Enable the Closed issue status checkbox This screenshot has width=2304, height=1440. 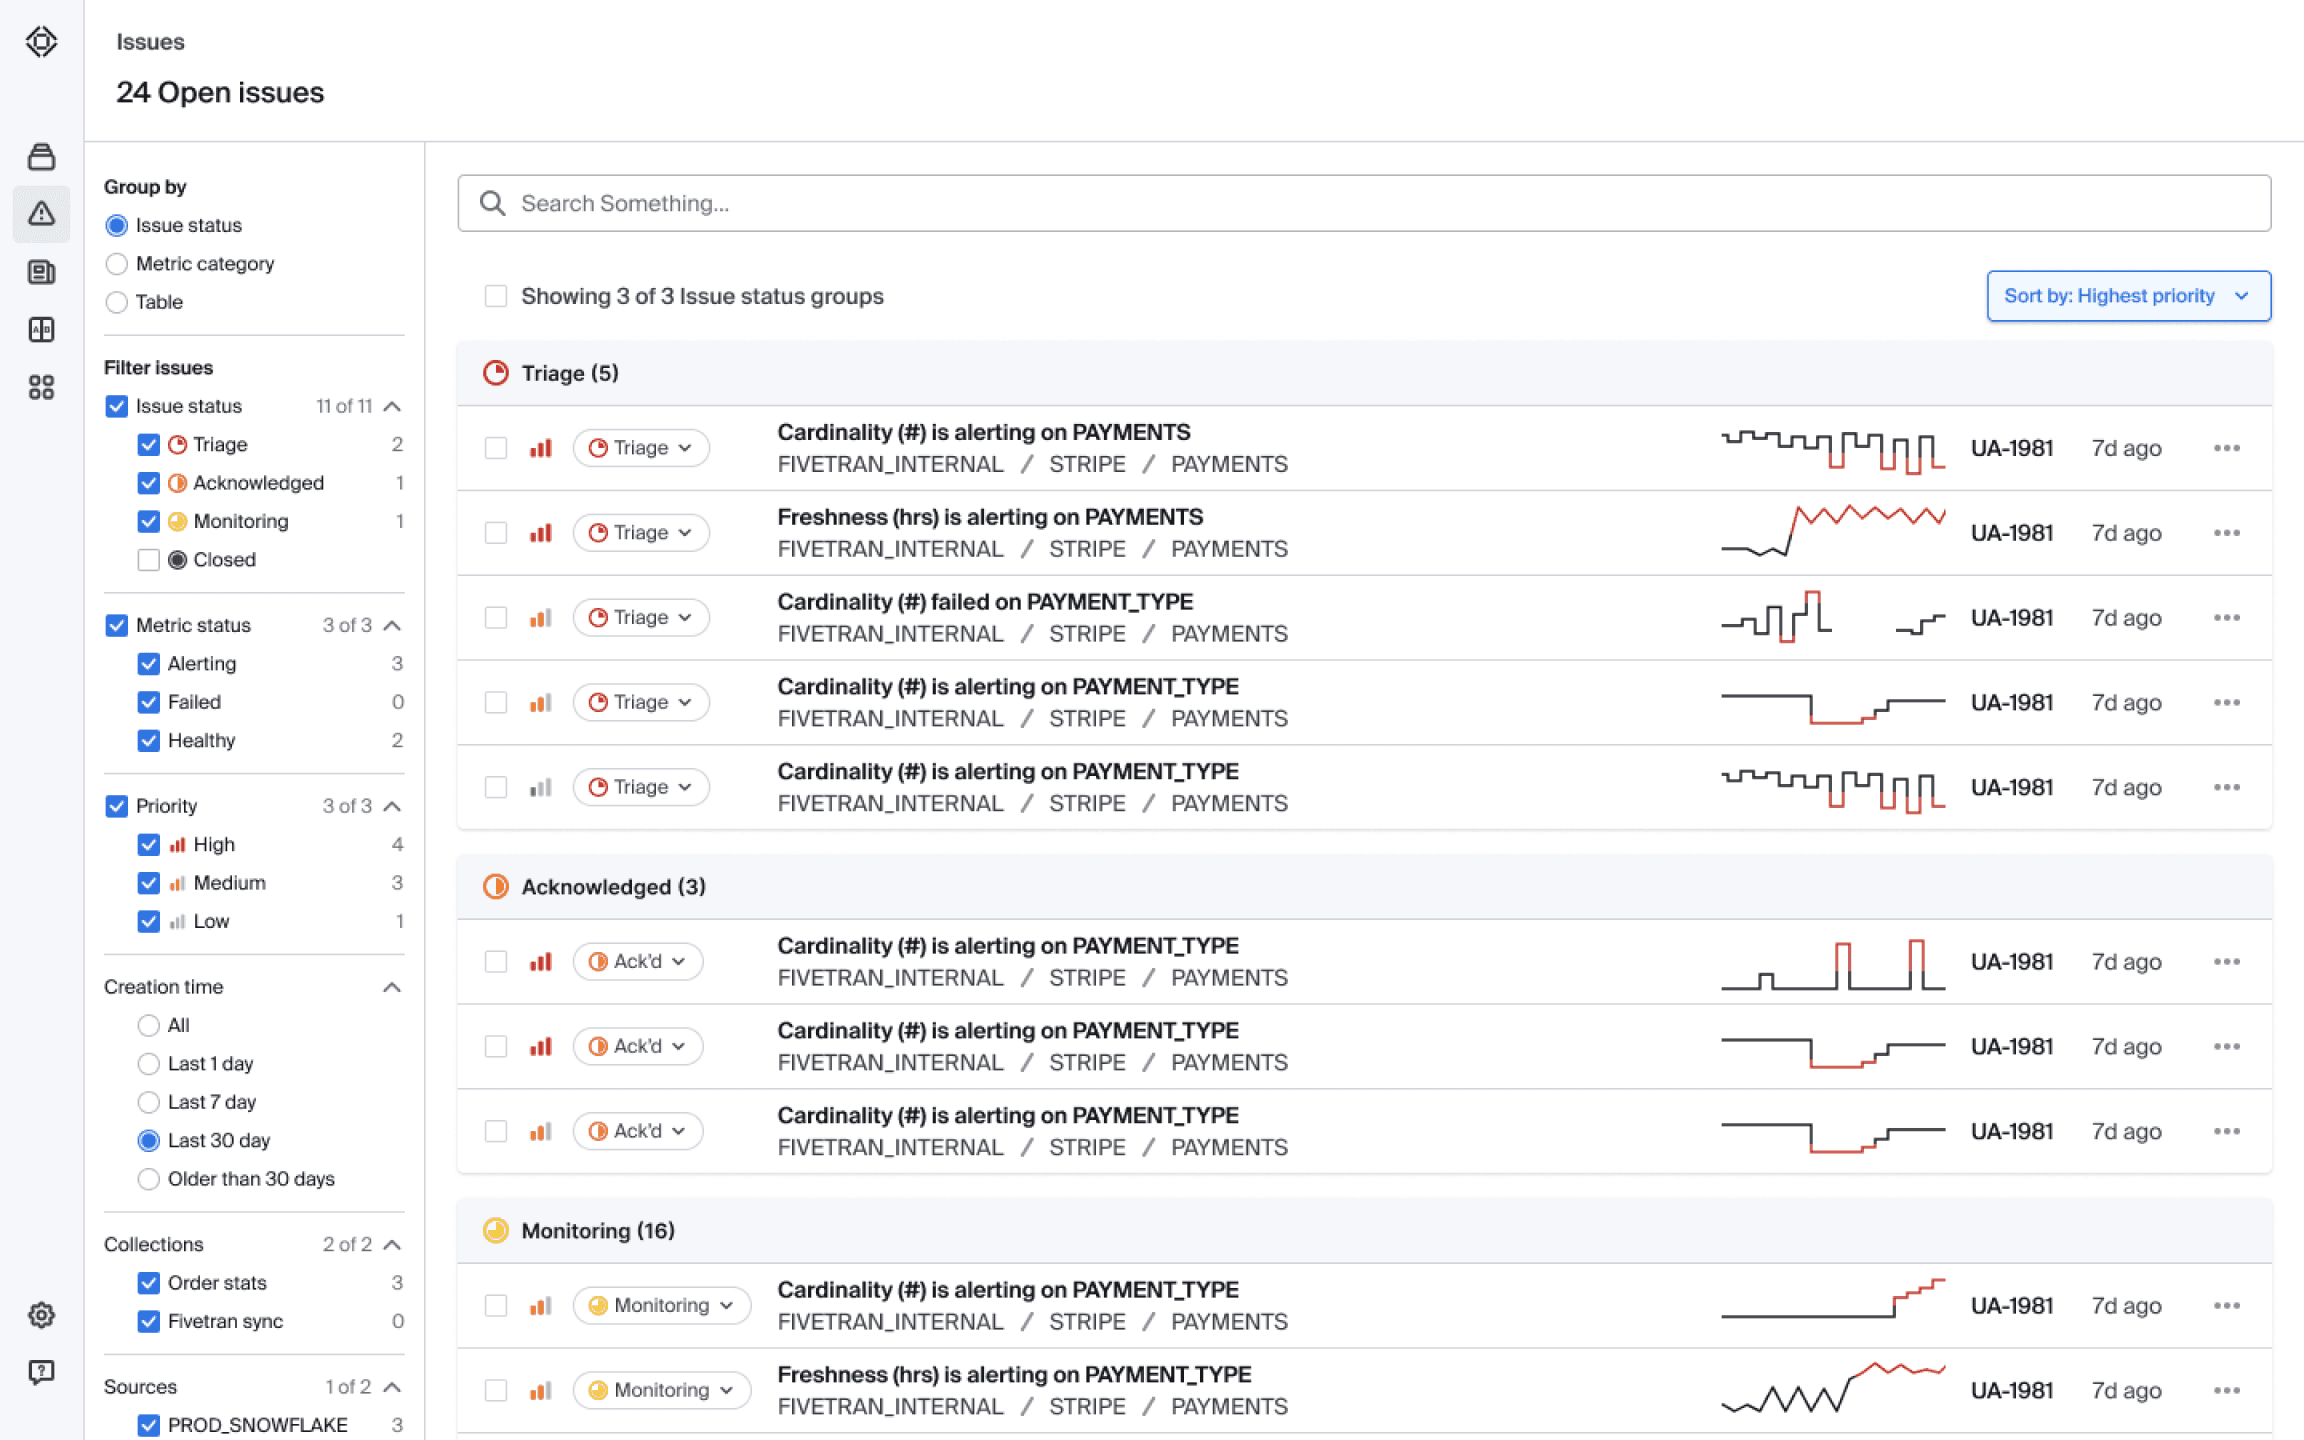148,560
